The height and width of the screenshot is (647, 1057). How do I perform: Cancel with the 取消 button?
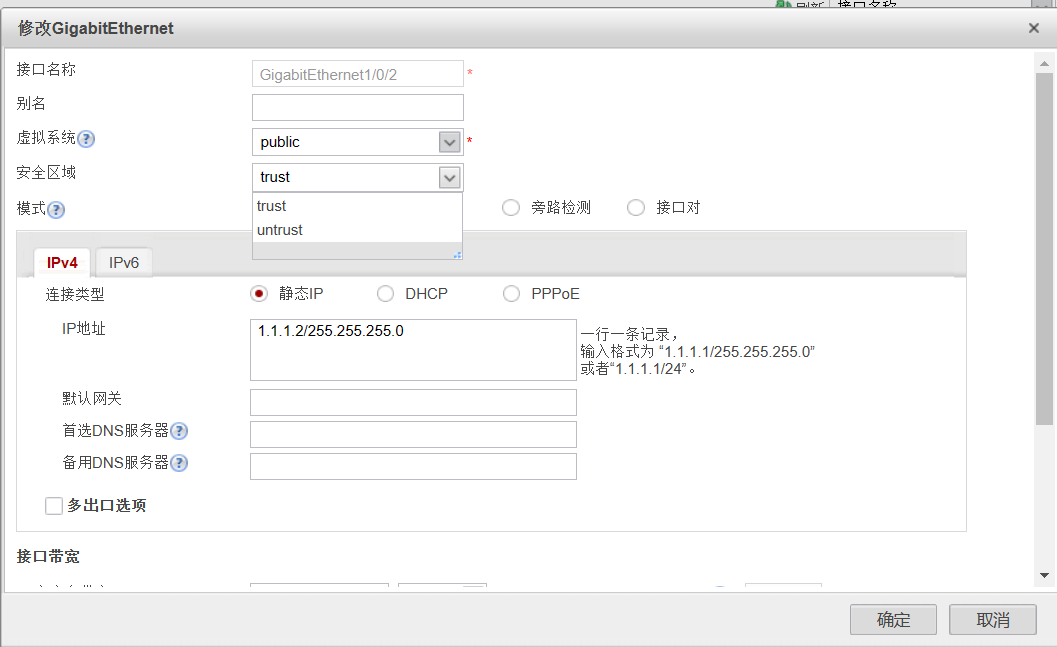[x=993, y=619]
